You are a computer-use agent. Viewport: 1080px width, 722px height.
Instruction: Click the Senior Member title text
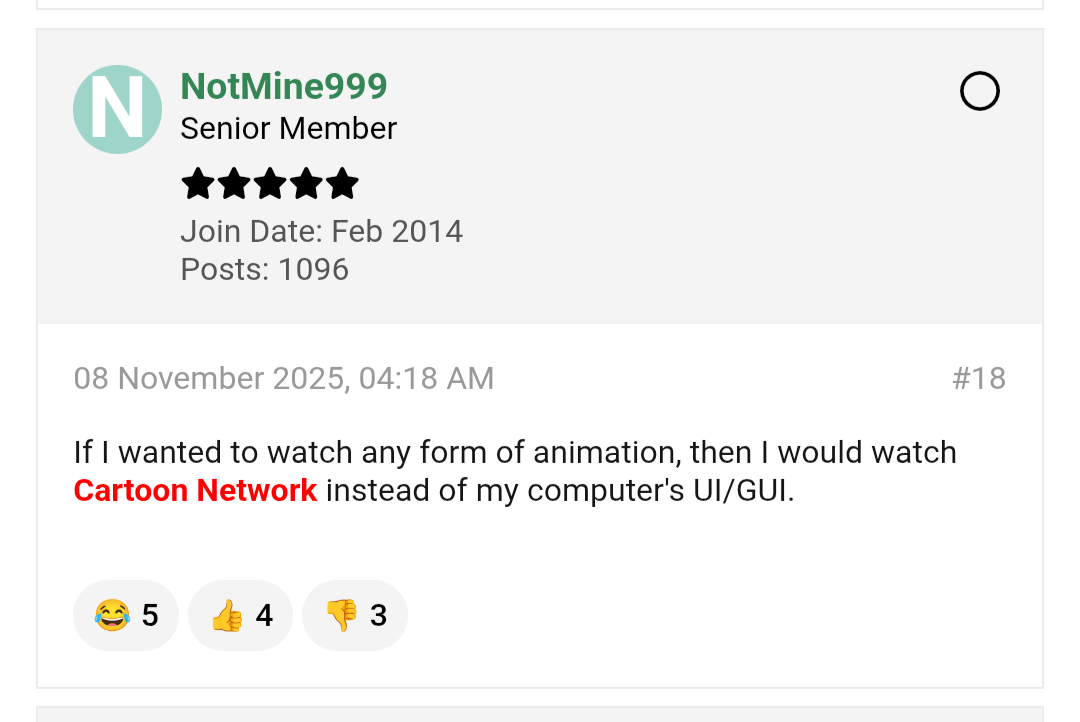tap(288, 129)
